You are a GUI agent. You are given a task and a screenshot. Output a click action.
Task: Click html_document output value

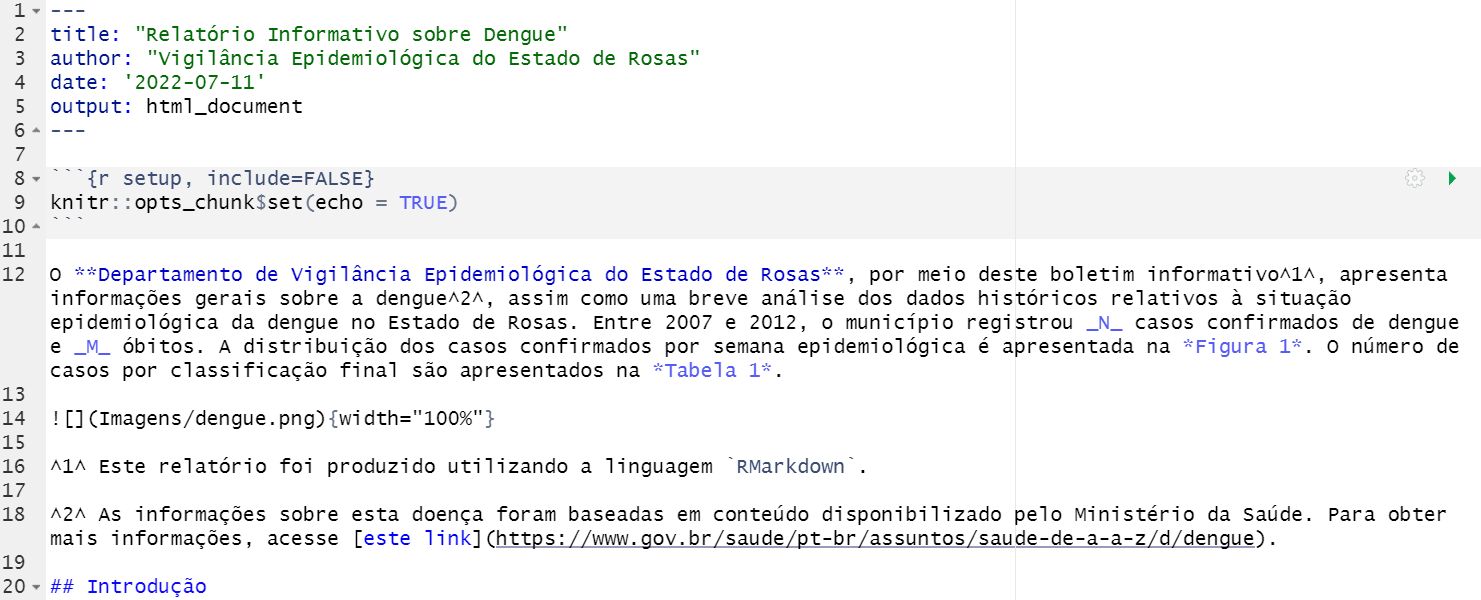(224, 107)
